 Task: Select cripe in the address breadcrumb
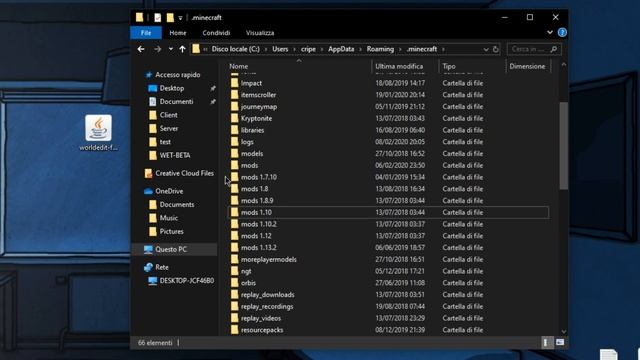308,49
